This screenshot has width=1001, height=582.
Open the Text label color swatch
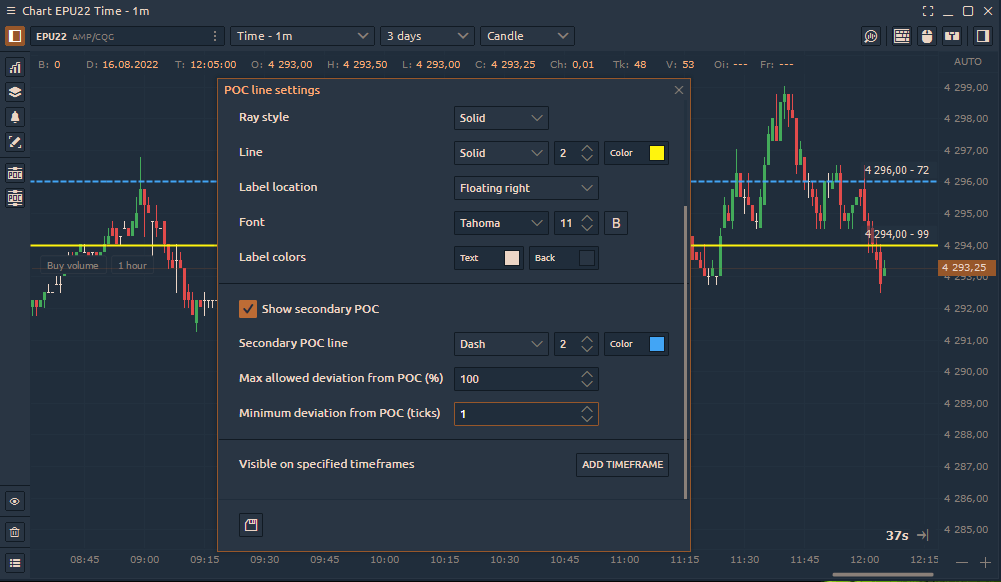(511, 258)
